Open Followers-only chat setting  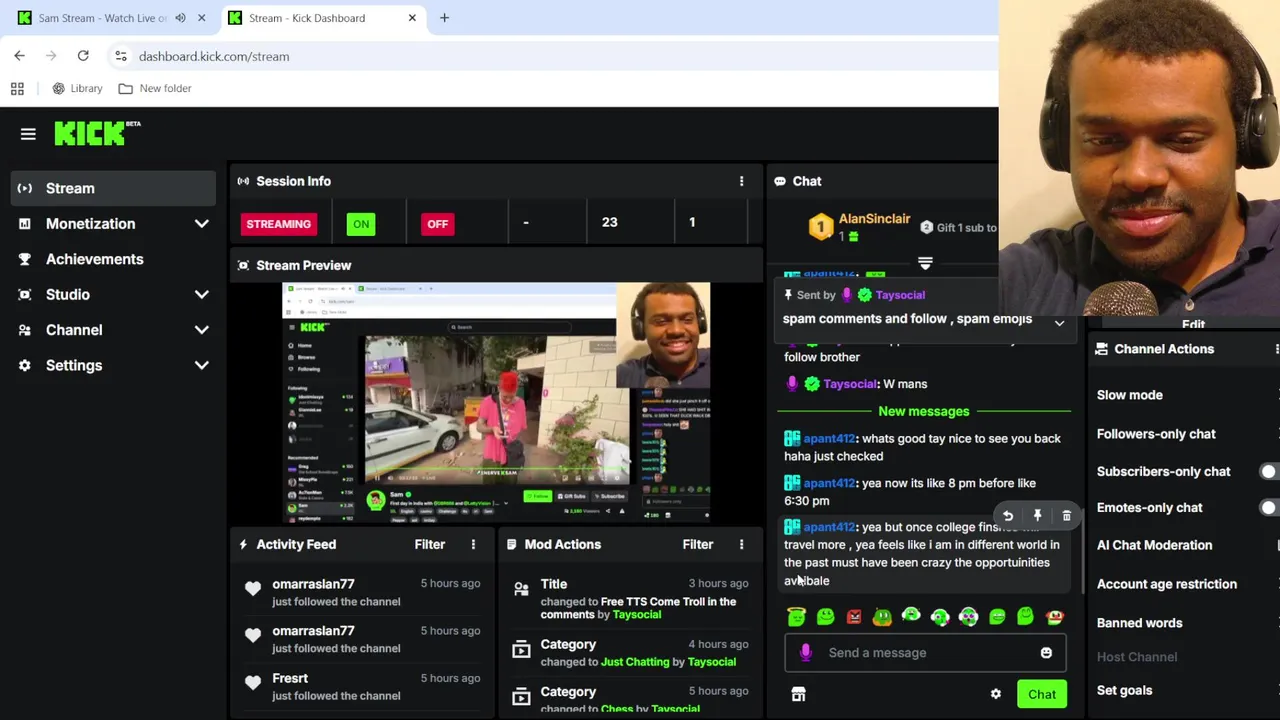click(1156, 434)
